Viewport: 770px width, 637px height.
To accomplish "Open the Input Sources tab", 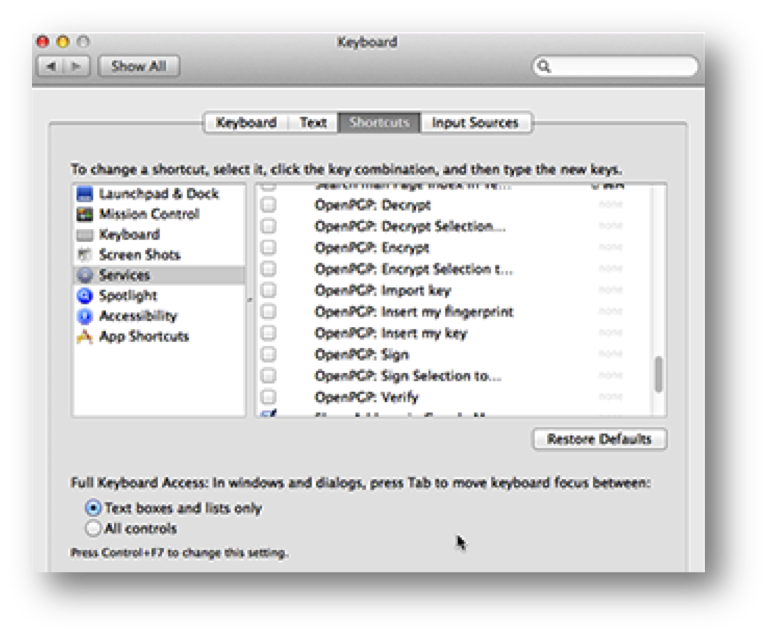I will point(475,122).
